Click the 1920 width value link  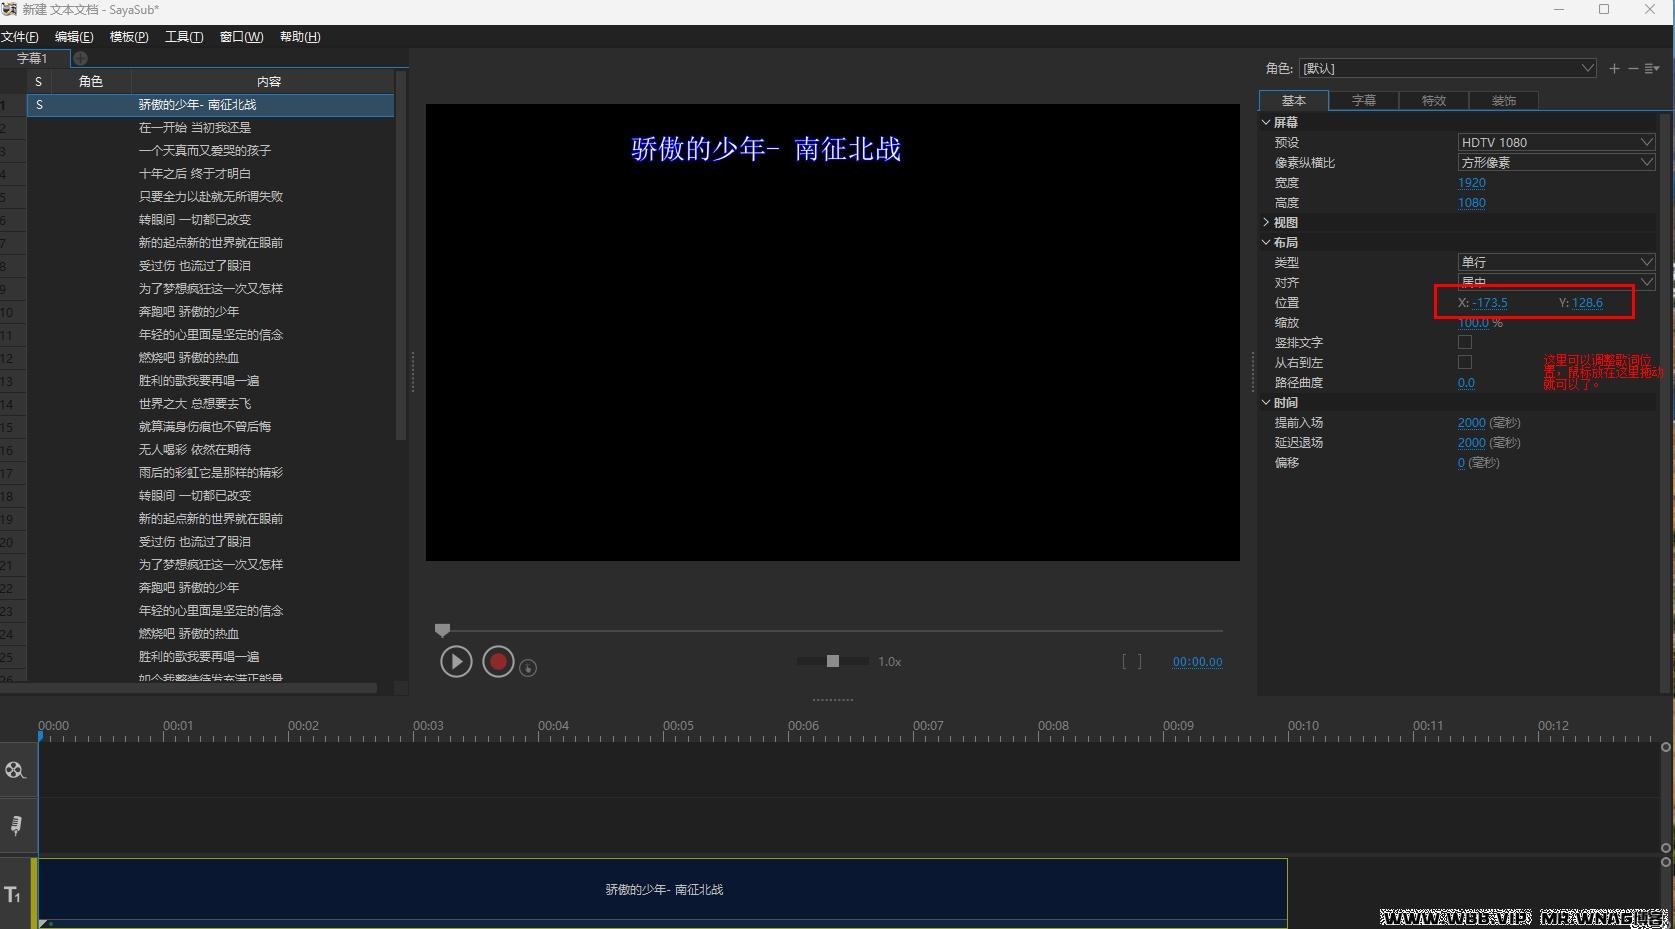1471,182
